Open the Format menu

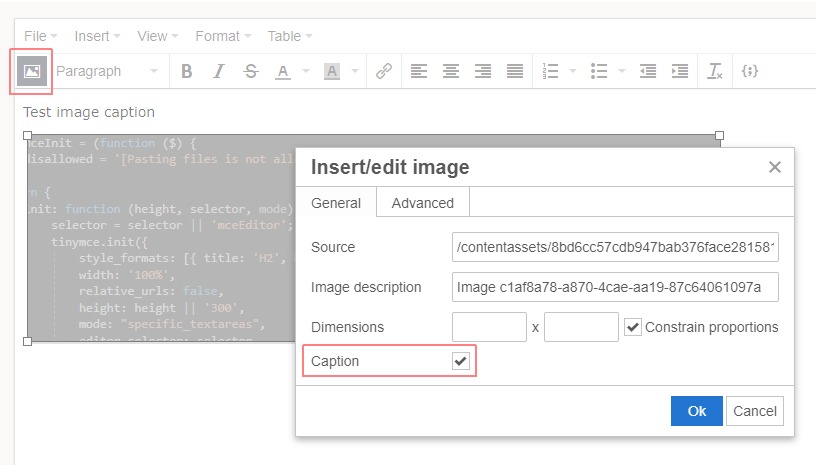pos(223,36)
